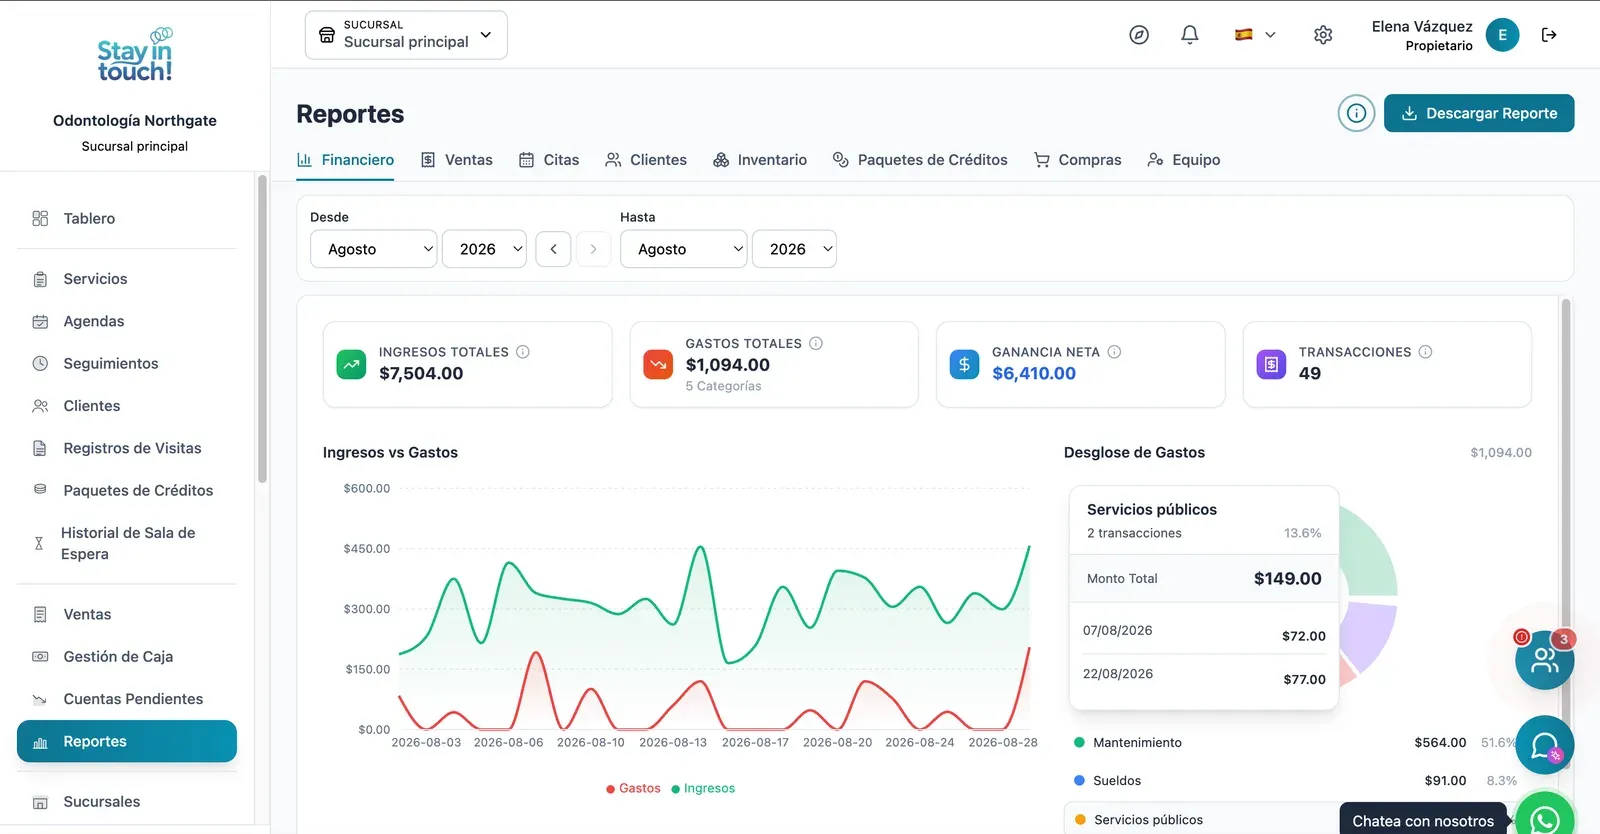Go to previous period arrow
This screenshot has width=1600, height=834.
pos(553,249)
